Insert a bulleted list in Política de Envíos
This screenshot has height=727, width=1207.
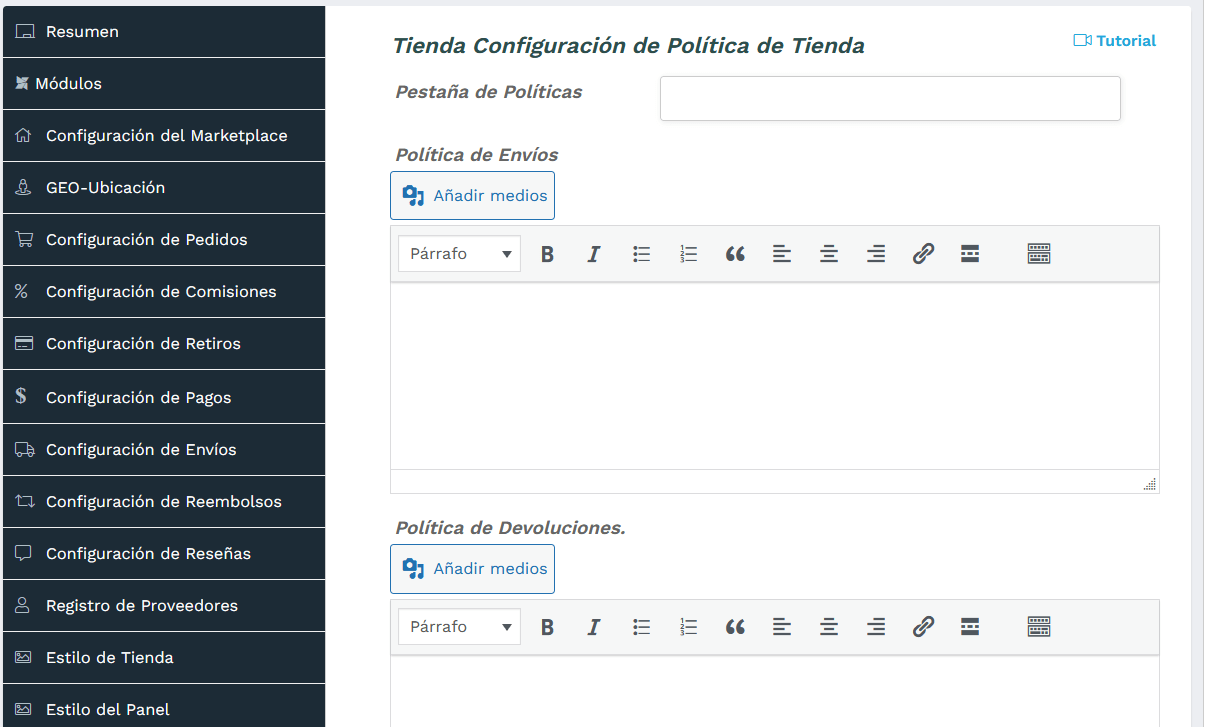[641, 253]
